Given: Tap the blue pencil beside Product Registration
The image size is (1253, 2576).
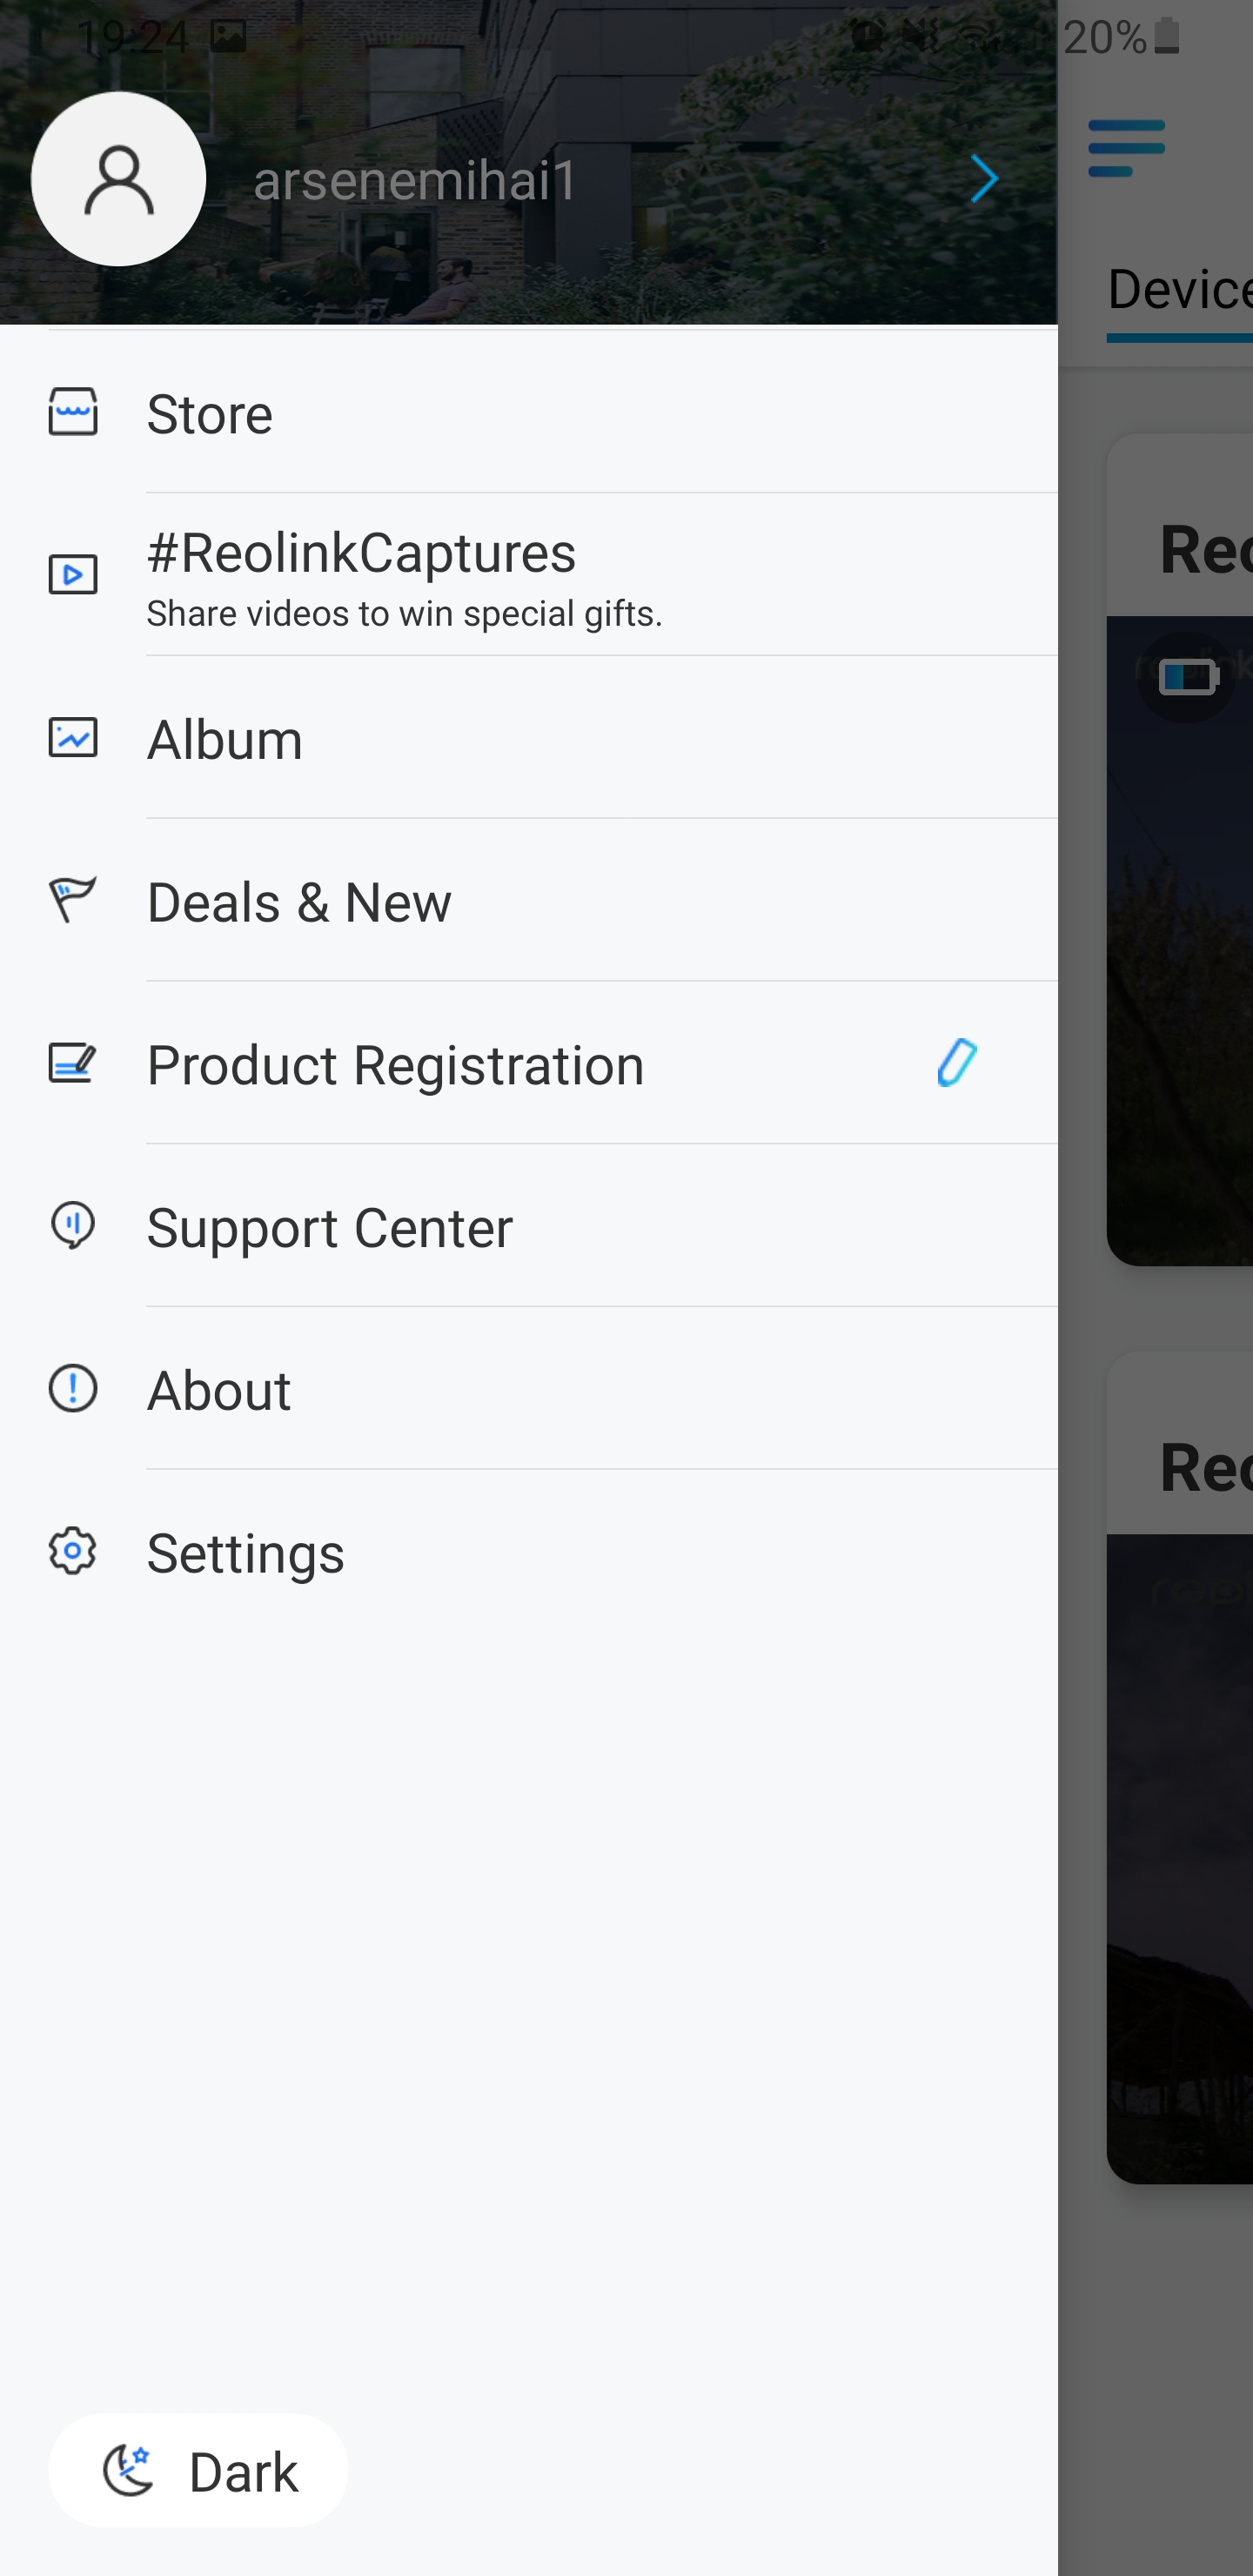Looking at the screenshot, I should pos(957,1062).
